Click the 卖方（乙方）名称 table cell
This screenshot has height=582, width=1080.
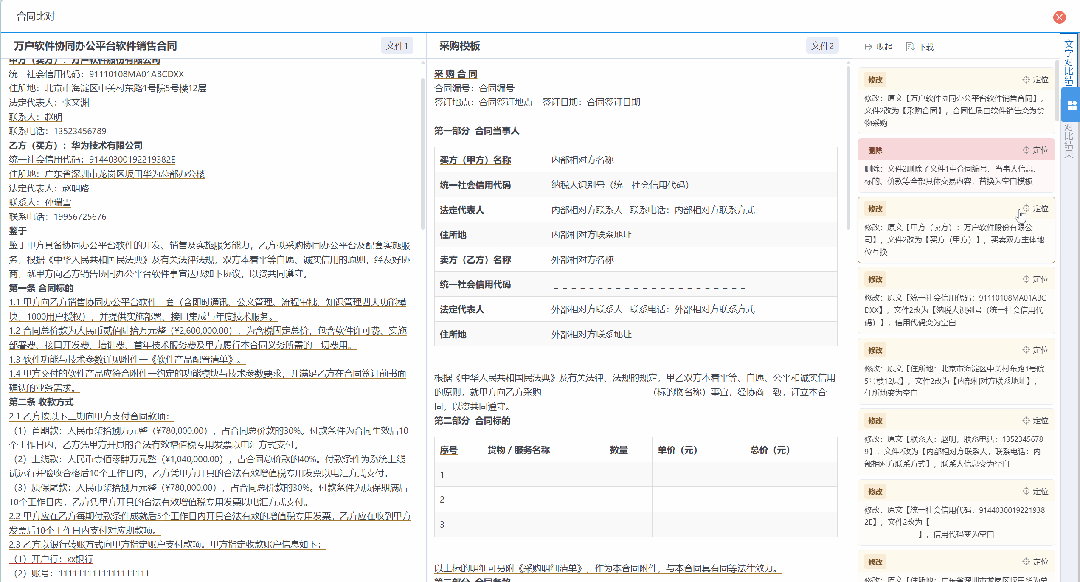475,260
